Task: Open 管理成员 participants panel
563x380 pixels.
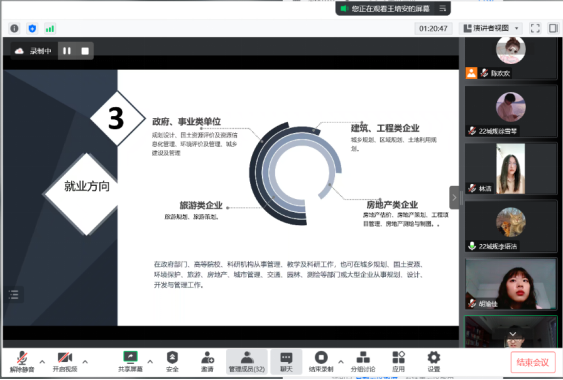Action: point(247,362)
